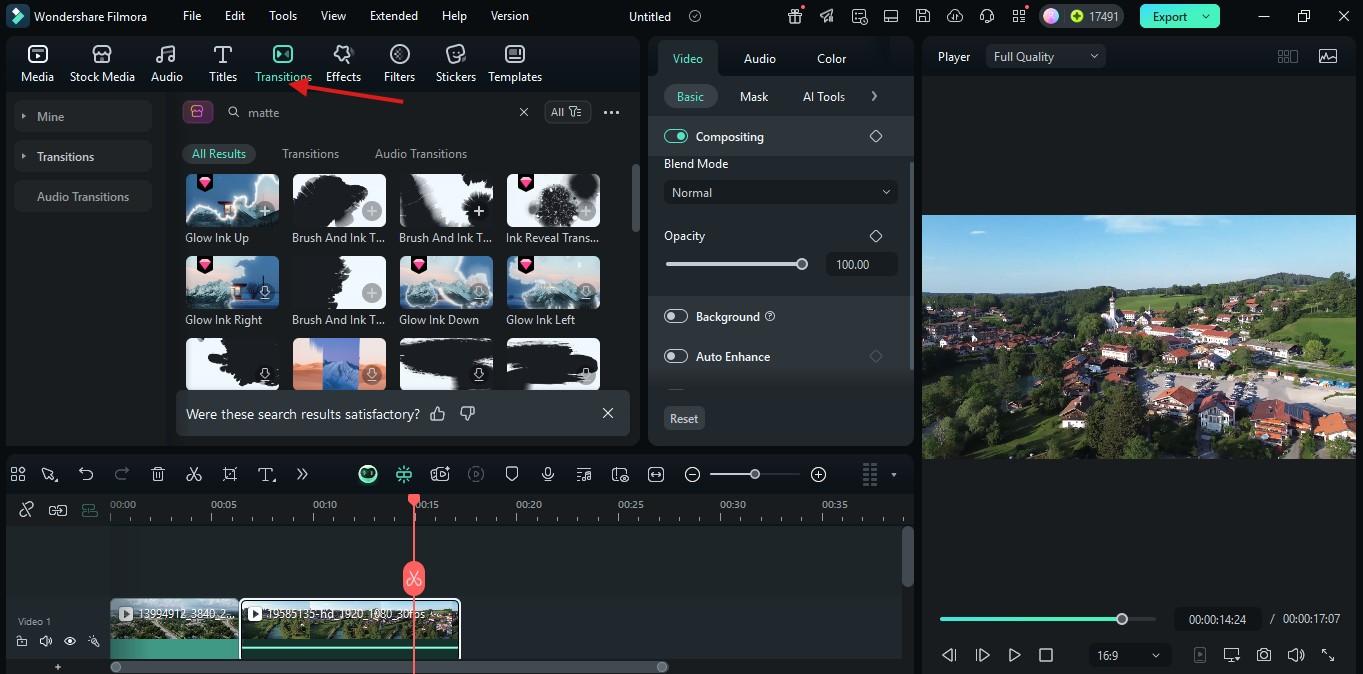Open the Extended menu
The image size is (1363, 674).
[394, 16]
